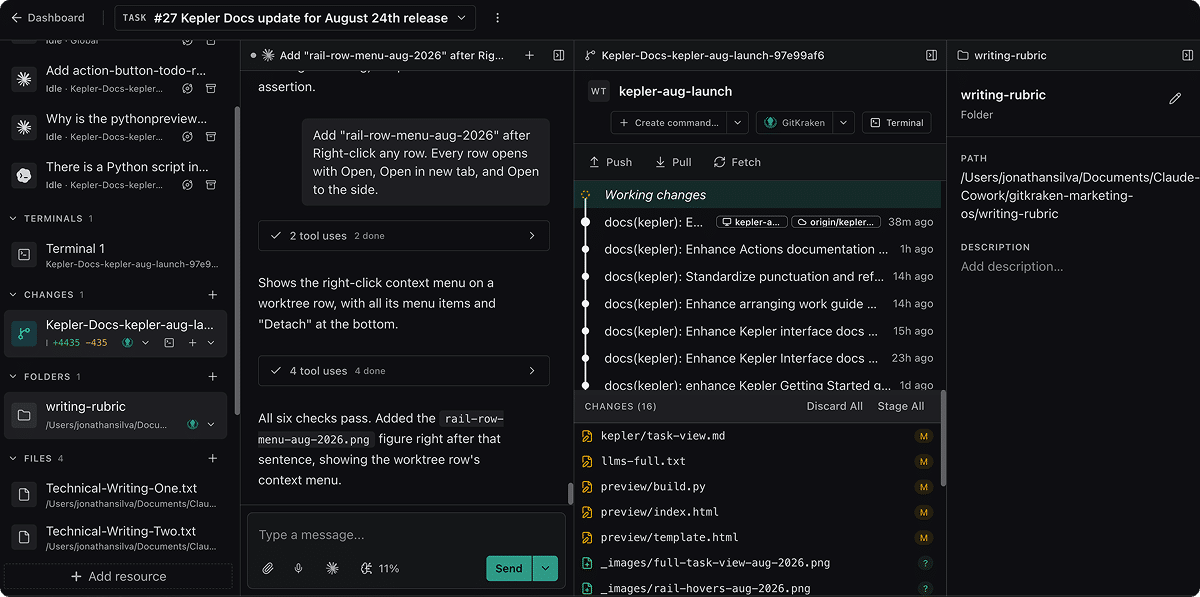Image resolution: width=1200 pixels, height=597 pixels.
Task: Collapse the worktree panel
Action: point(931,56)
